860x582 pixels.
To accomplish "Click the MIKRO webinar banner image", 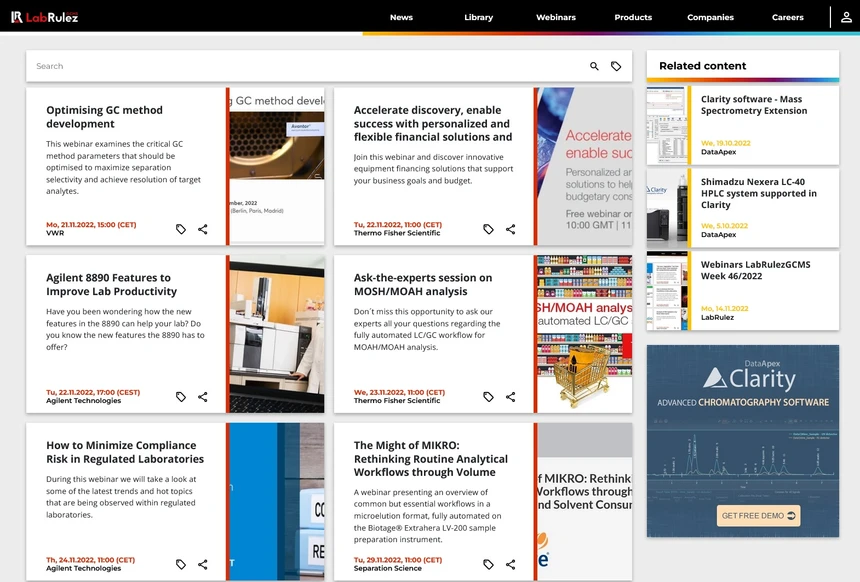I will click(x=585, y=501).
